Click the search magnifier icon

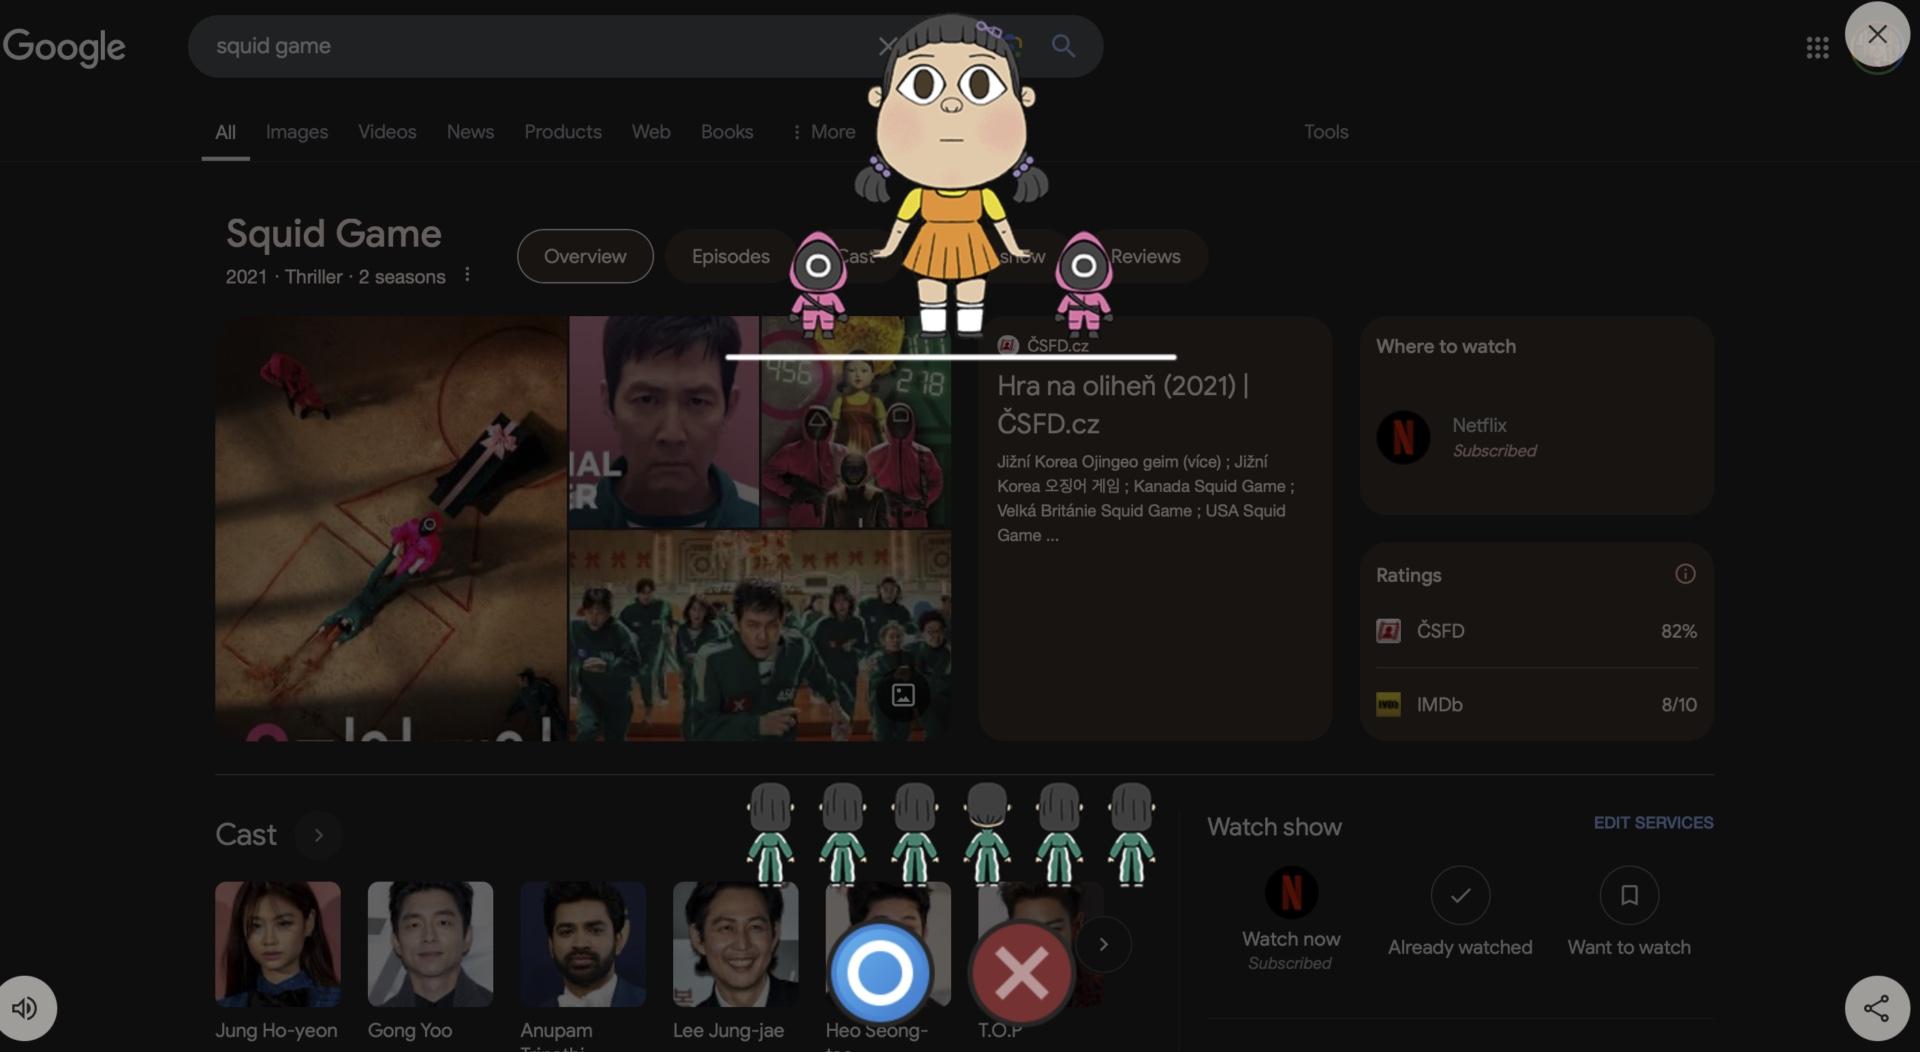(1063, 46)
